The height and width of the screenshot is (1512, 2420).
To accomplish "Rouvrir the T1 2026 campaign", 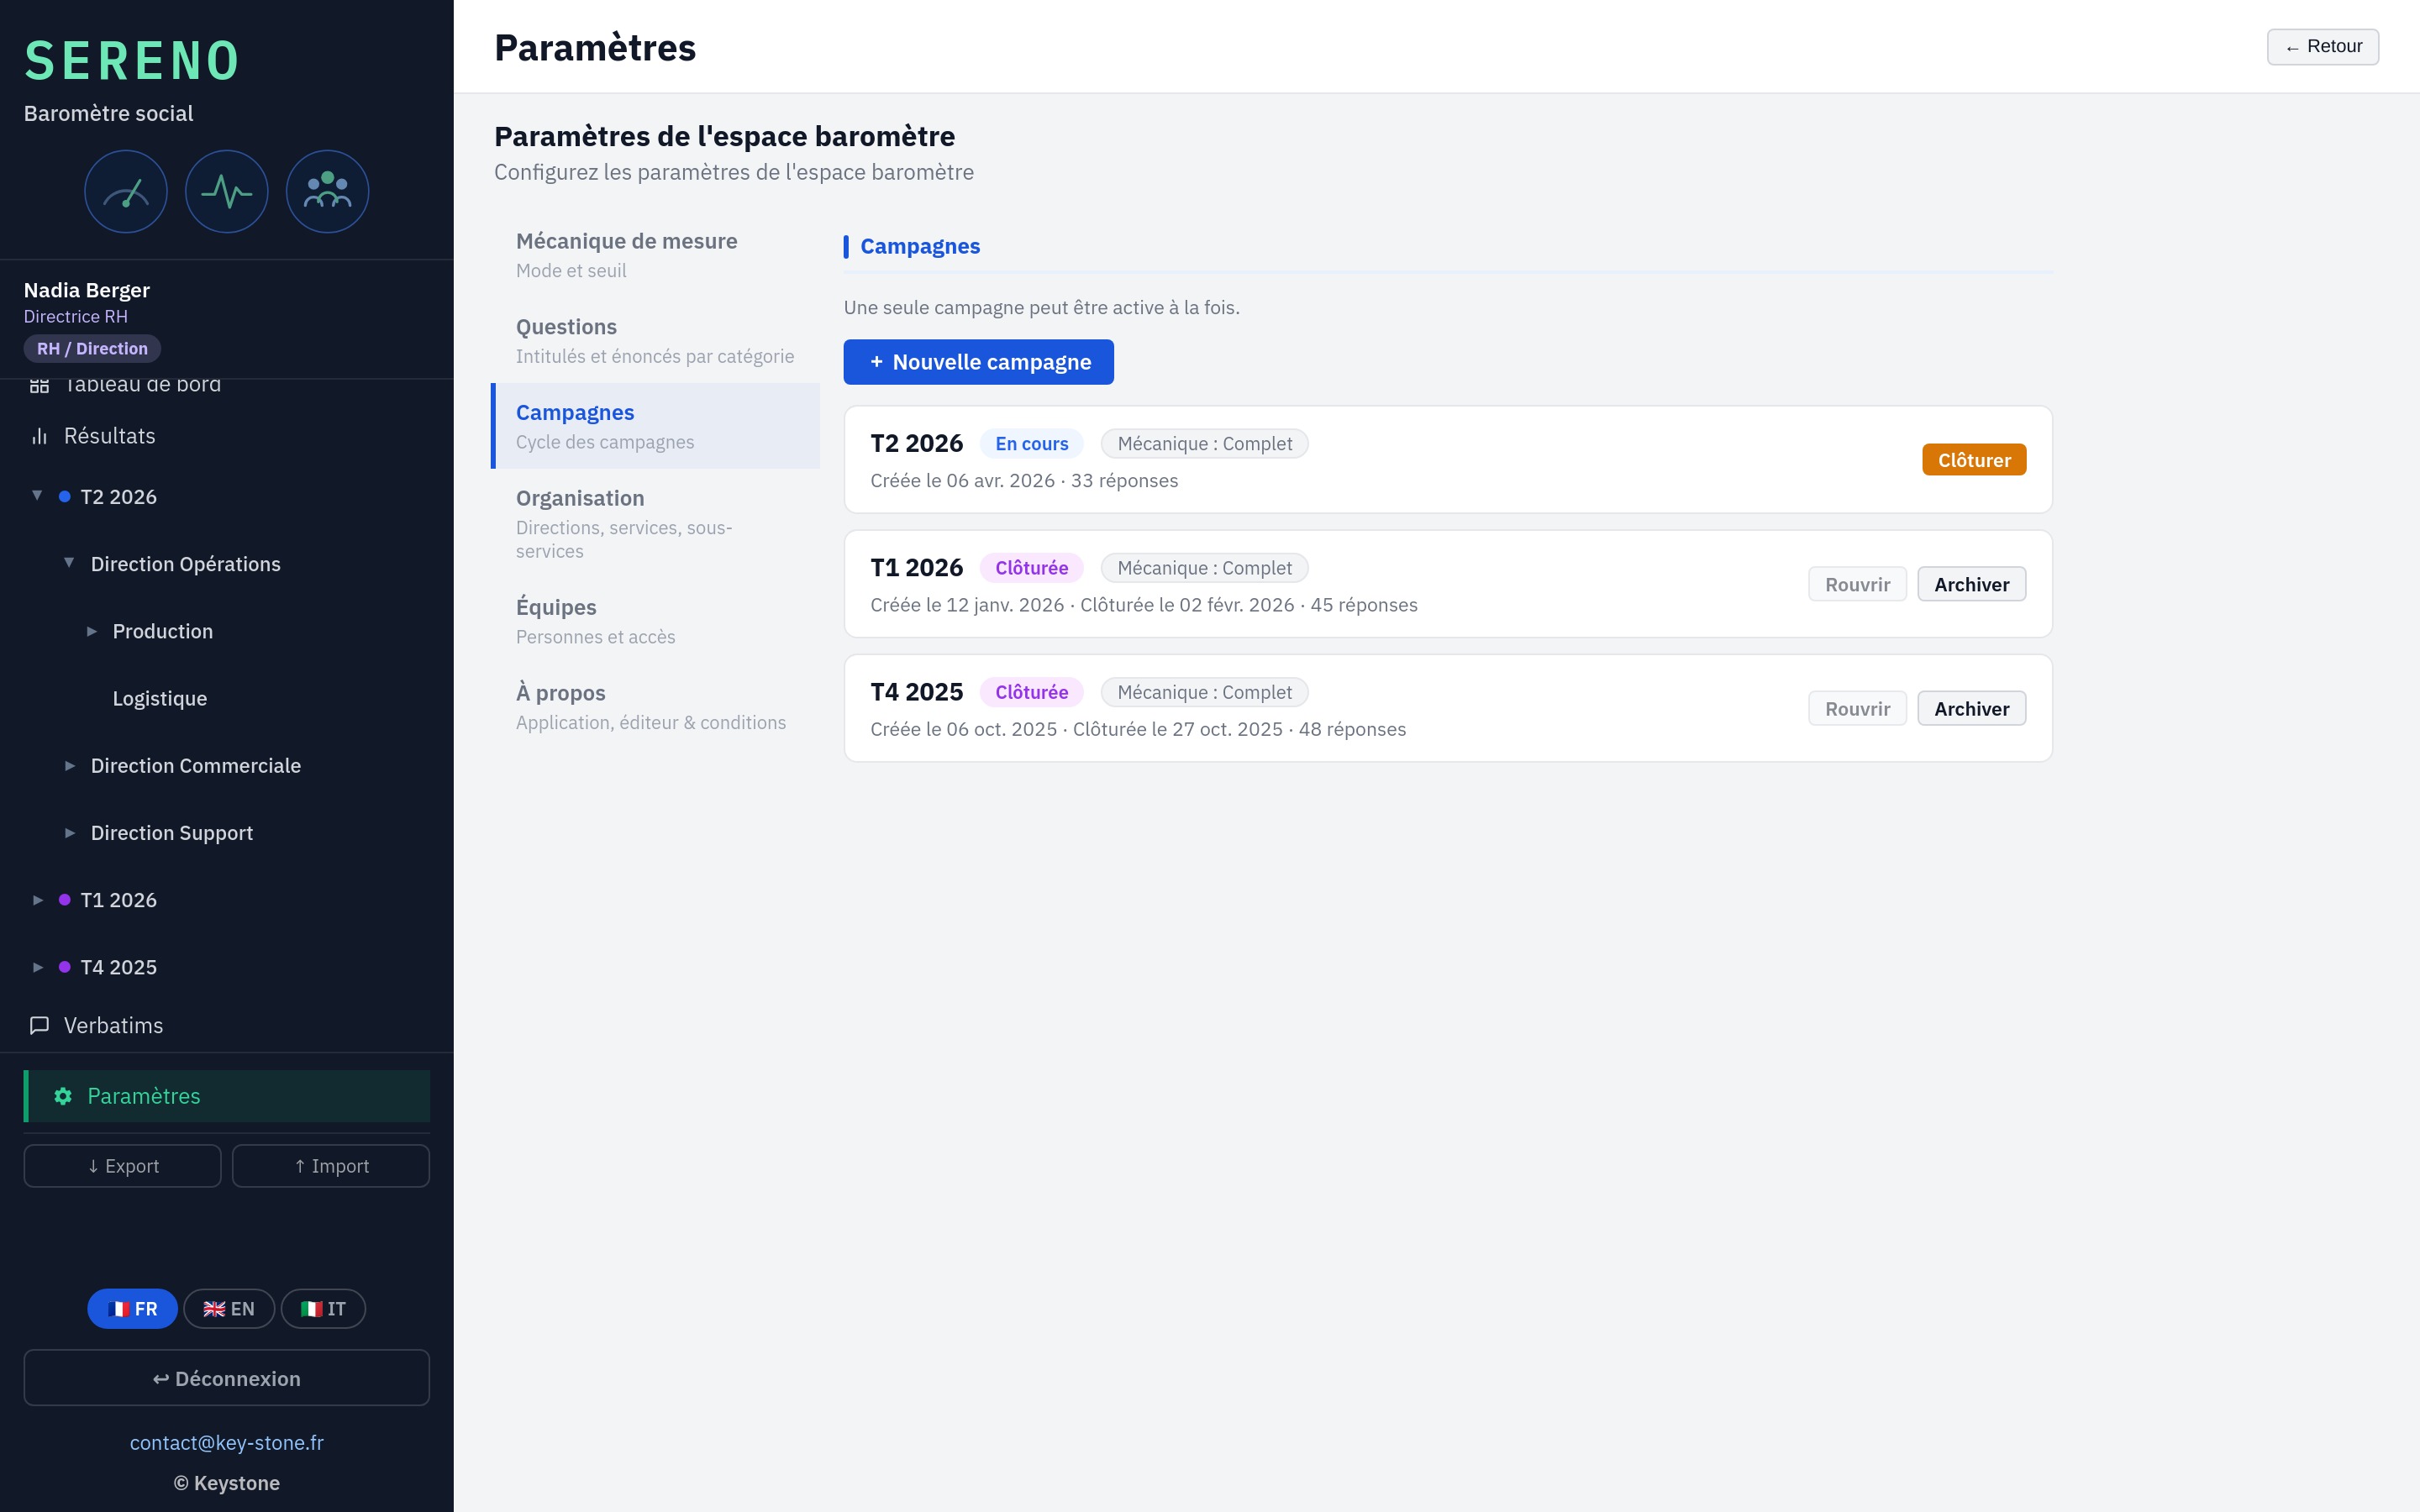I will click(x=1857, y=584).
